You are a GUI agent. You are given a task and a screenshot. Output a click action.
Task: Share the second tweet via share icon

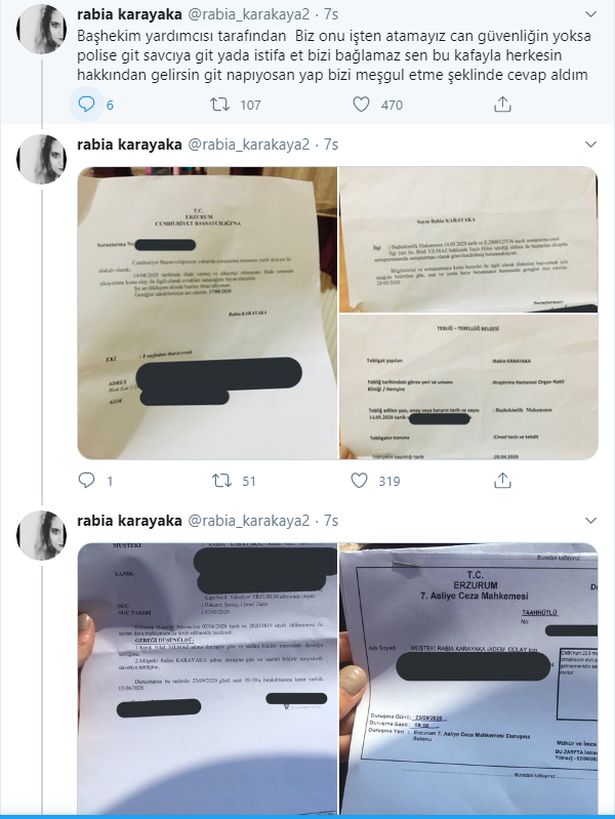click(502, 480)
